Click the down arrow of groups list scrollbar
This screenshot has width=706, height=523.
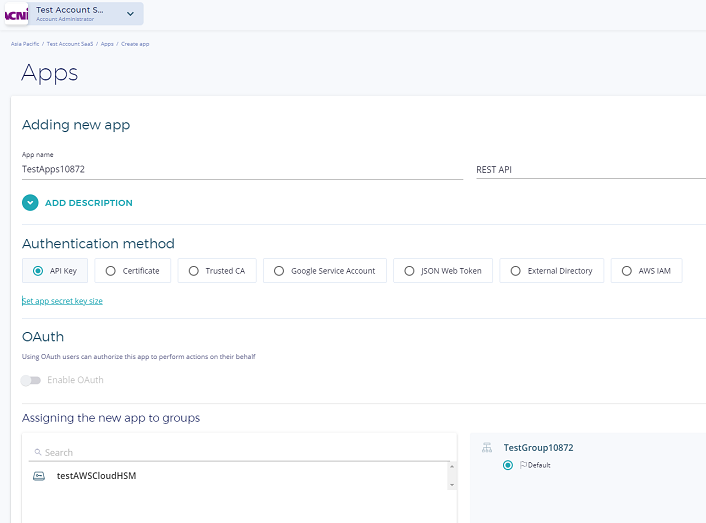tap(452, 485)
